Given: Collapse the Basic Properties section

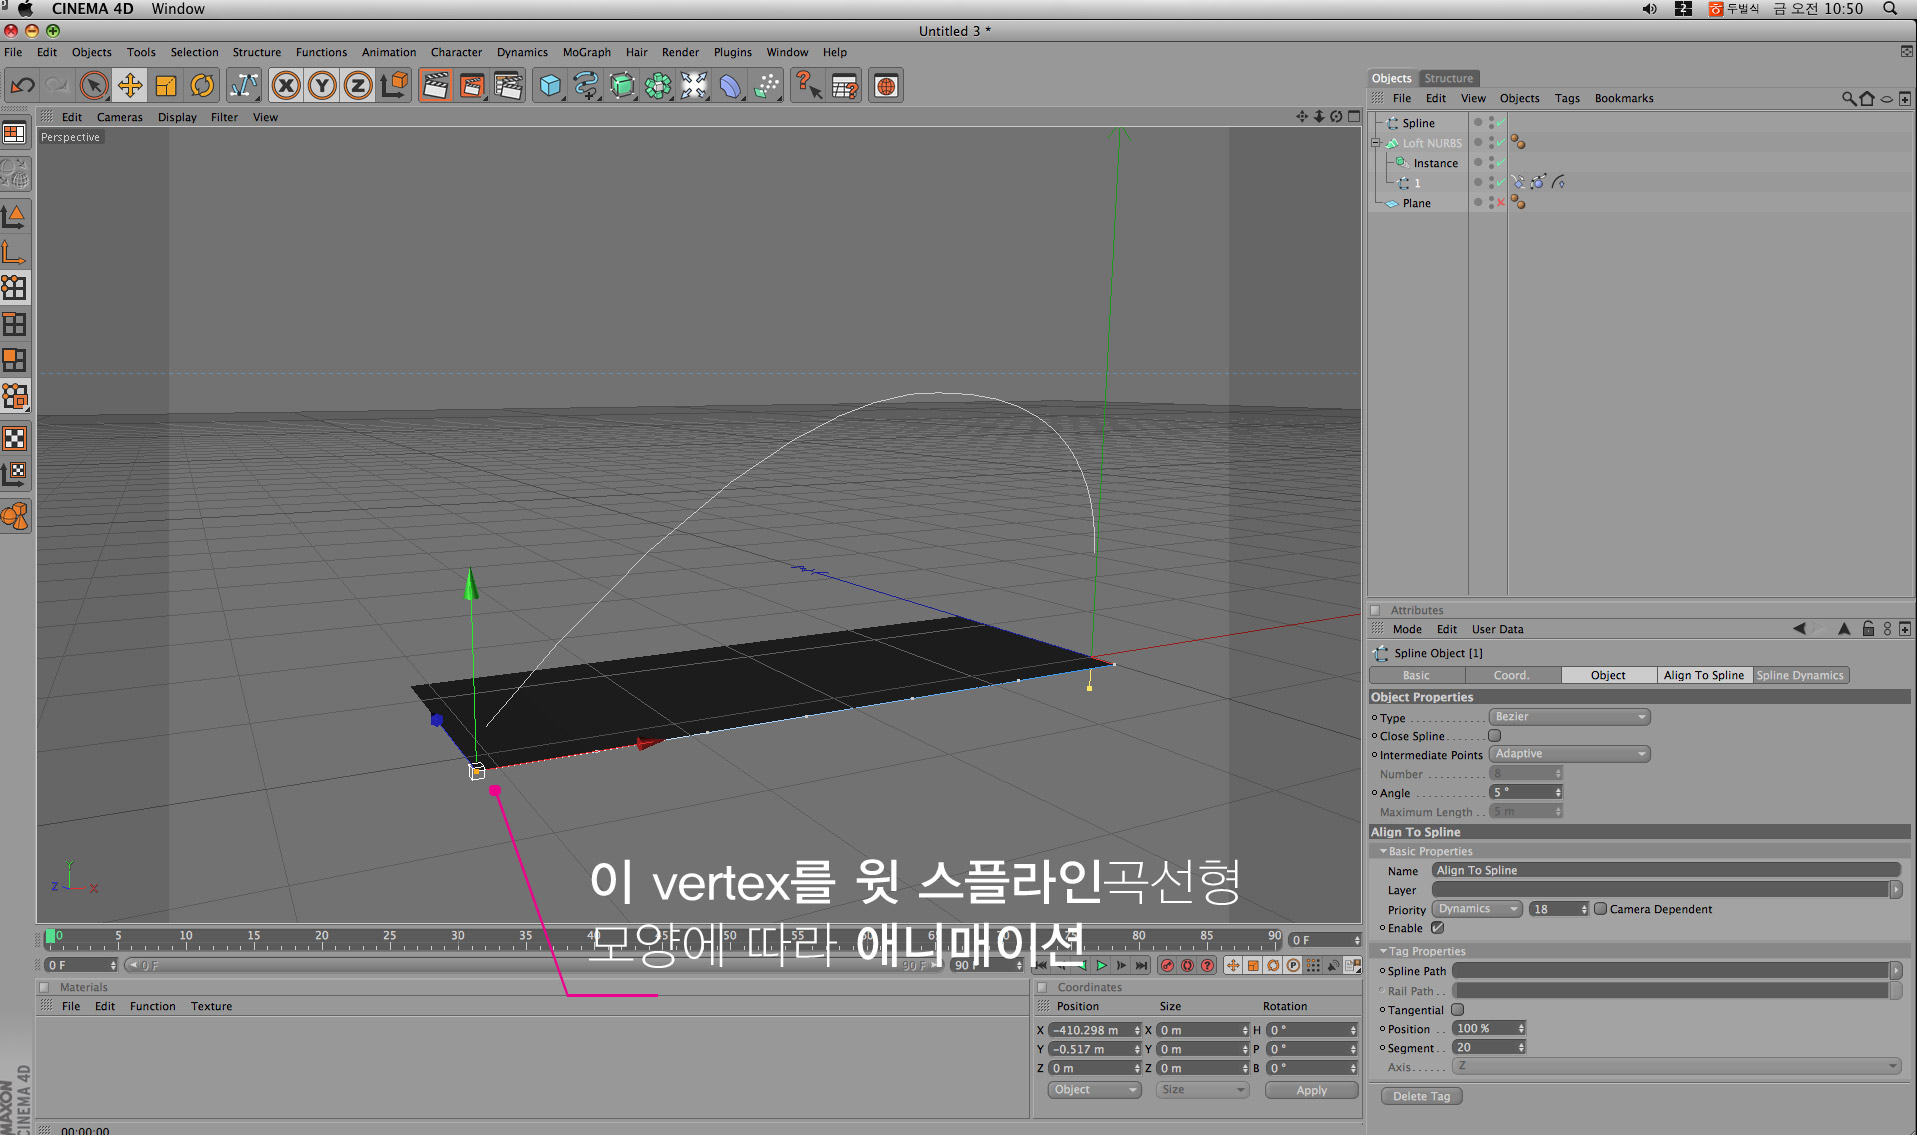Looking at the screenshot, I should click(1383, 852).
